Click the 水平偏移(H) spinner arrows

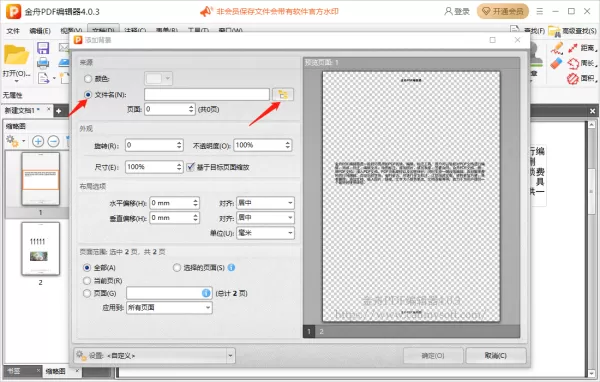click(196, 203)
